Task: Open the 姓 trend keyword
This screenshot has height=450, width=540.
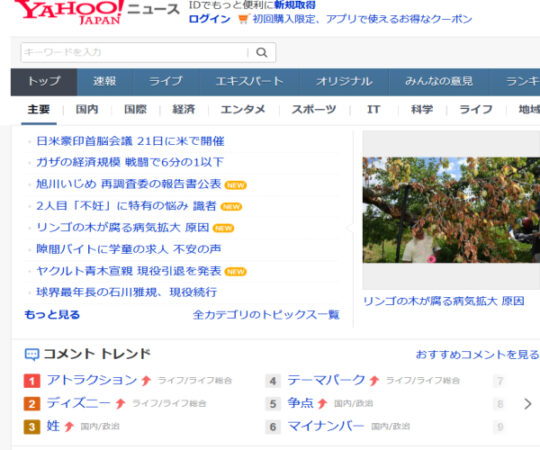Action: (x=53, y=426)
